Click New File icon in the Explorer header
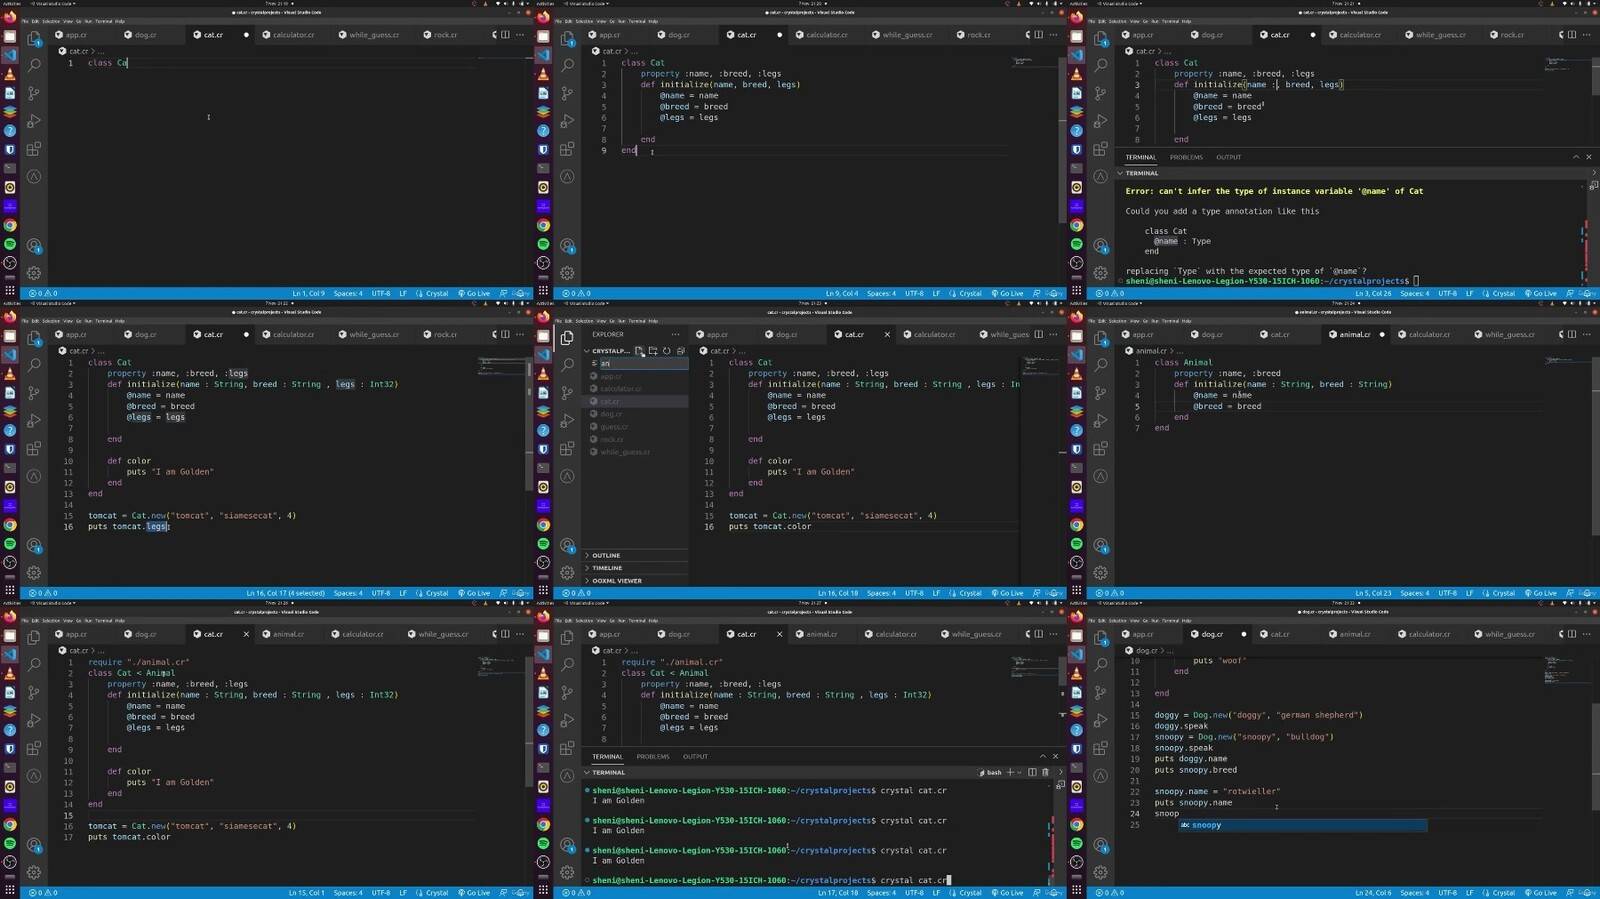This screenshot has width=1600, height=899. click(639, 351)
